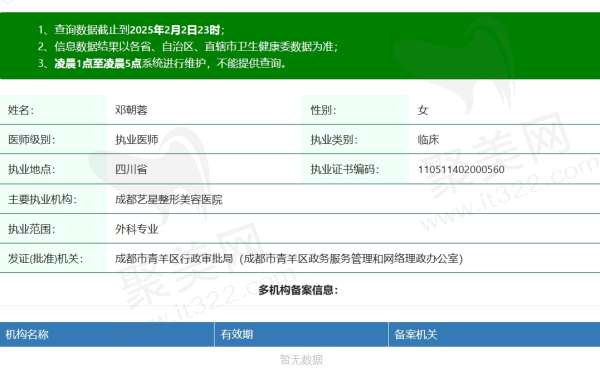Click the 暂无数据 empty table text
Image resolution: width=600 pixels, height=369 pixels.
click(301, 359)
